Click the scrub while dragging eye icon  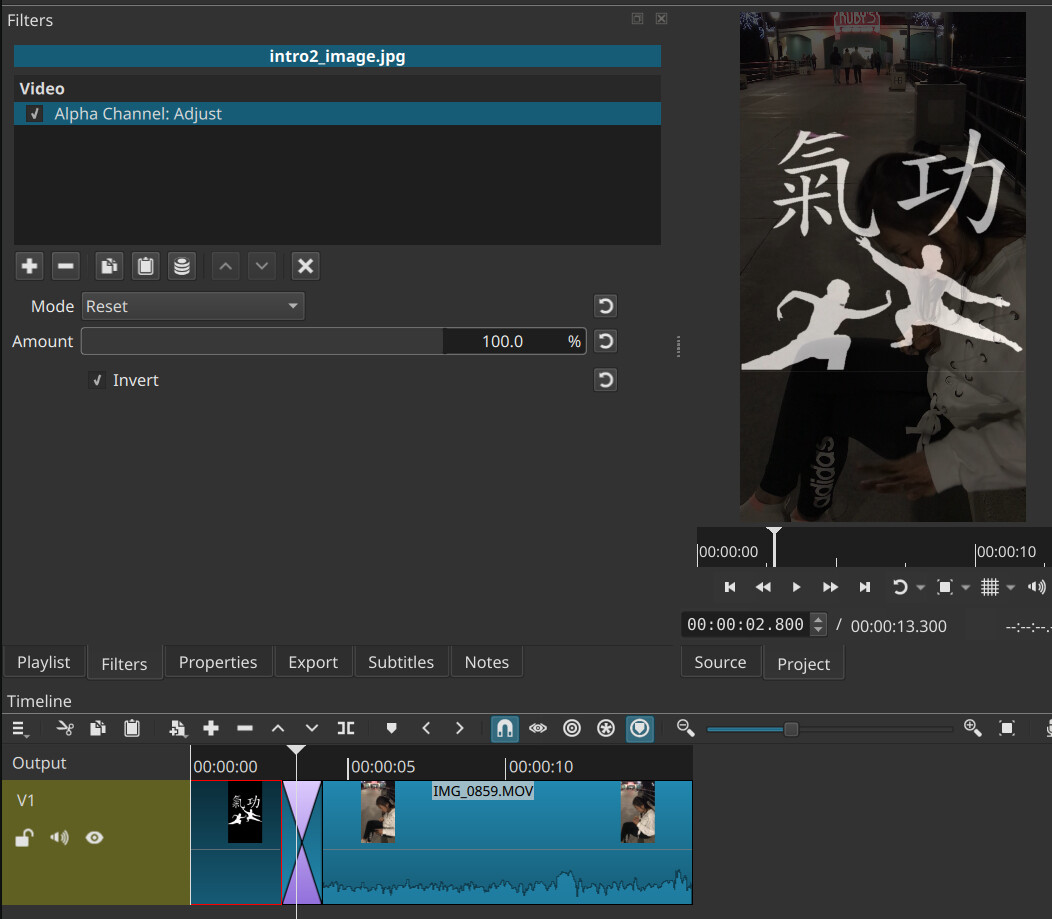tap(538, 728)
